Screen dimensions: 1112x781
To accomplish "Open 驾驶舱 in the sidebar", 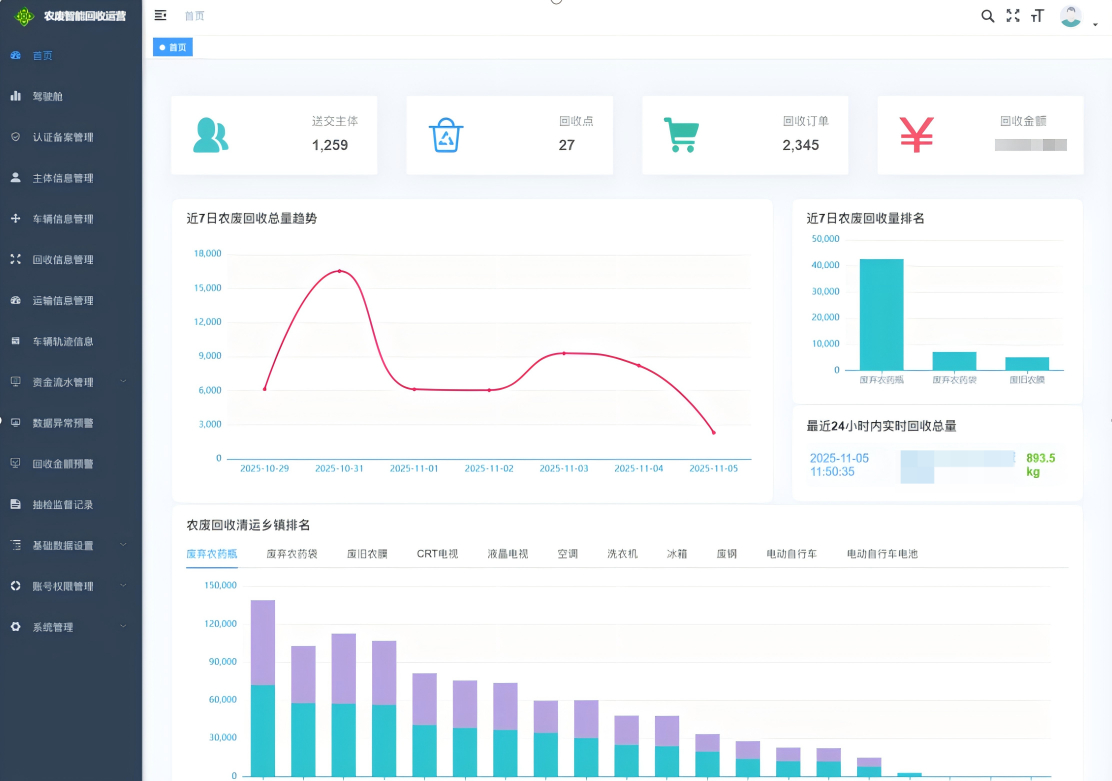I will point(48,97).
